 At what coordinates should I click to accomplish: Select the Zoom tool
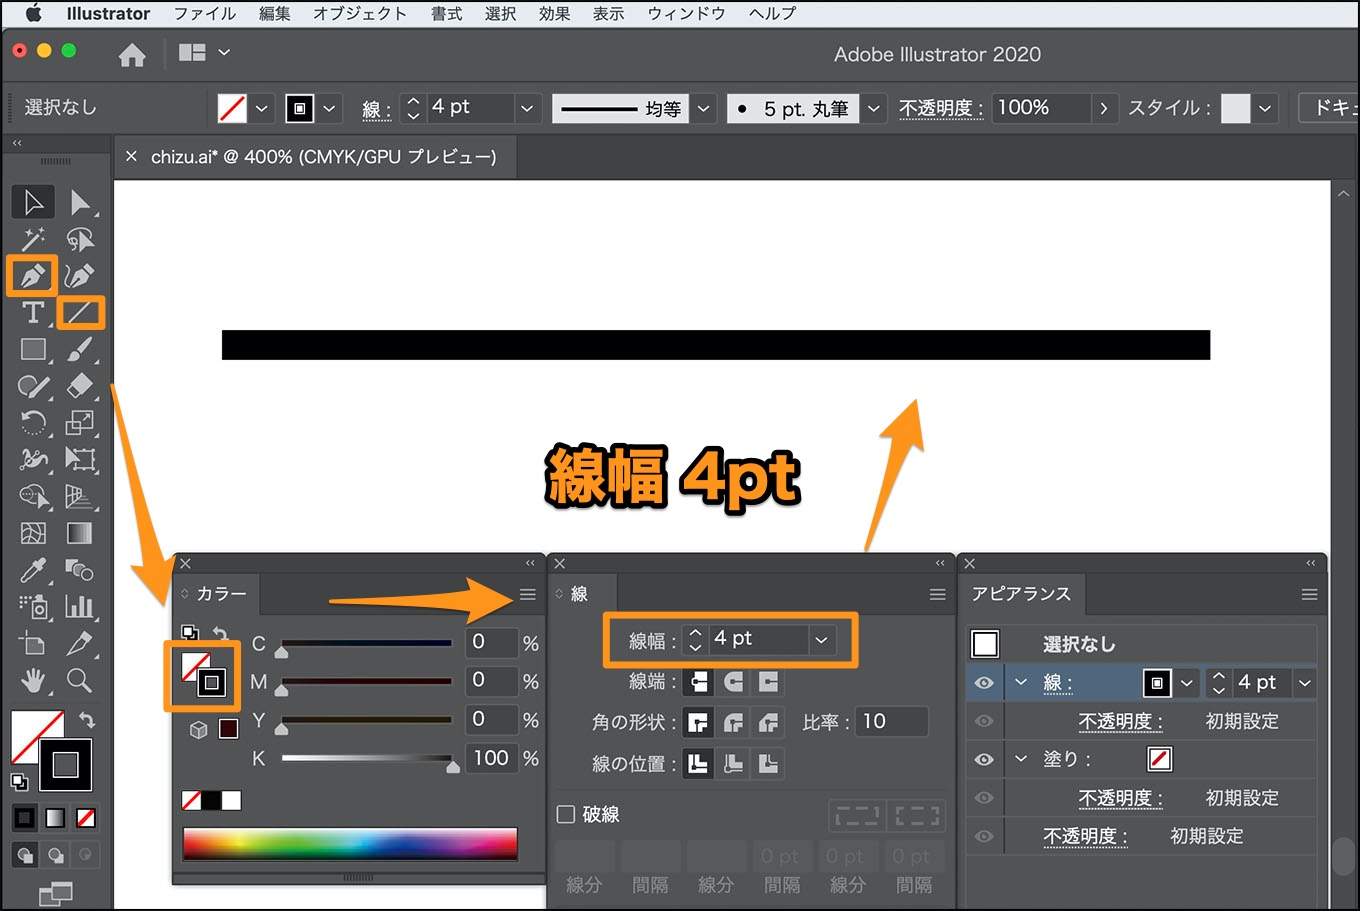[80, 681]
